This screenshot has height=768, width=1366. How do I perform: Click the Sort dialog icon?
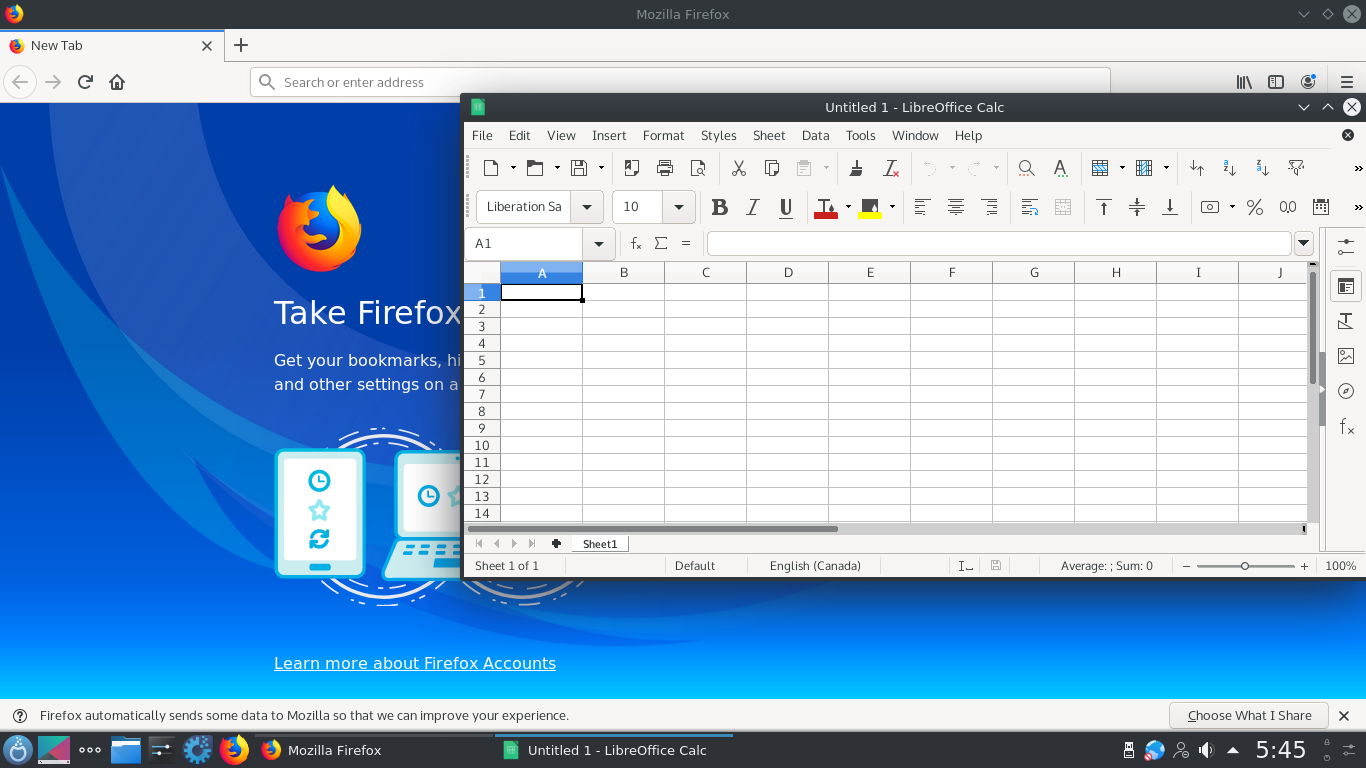pos(1197,168)
